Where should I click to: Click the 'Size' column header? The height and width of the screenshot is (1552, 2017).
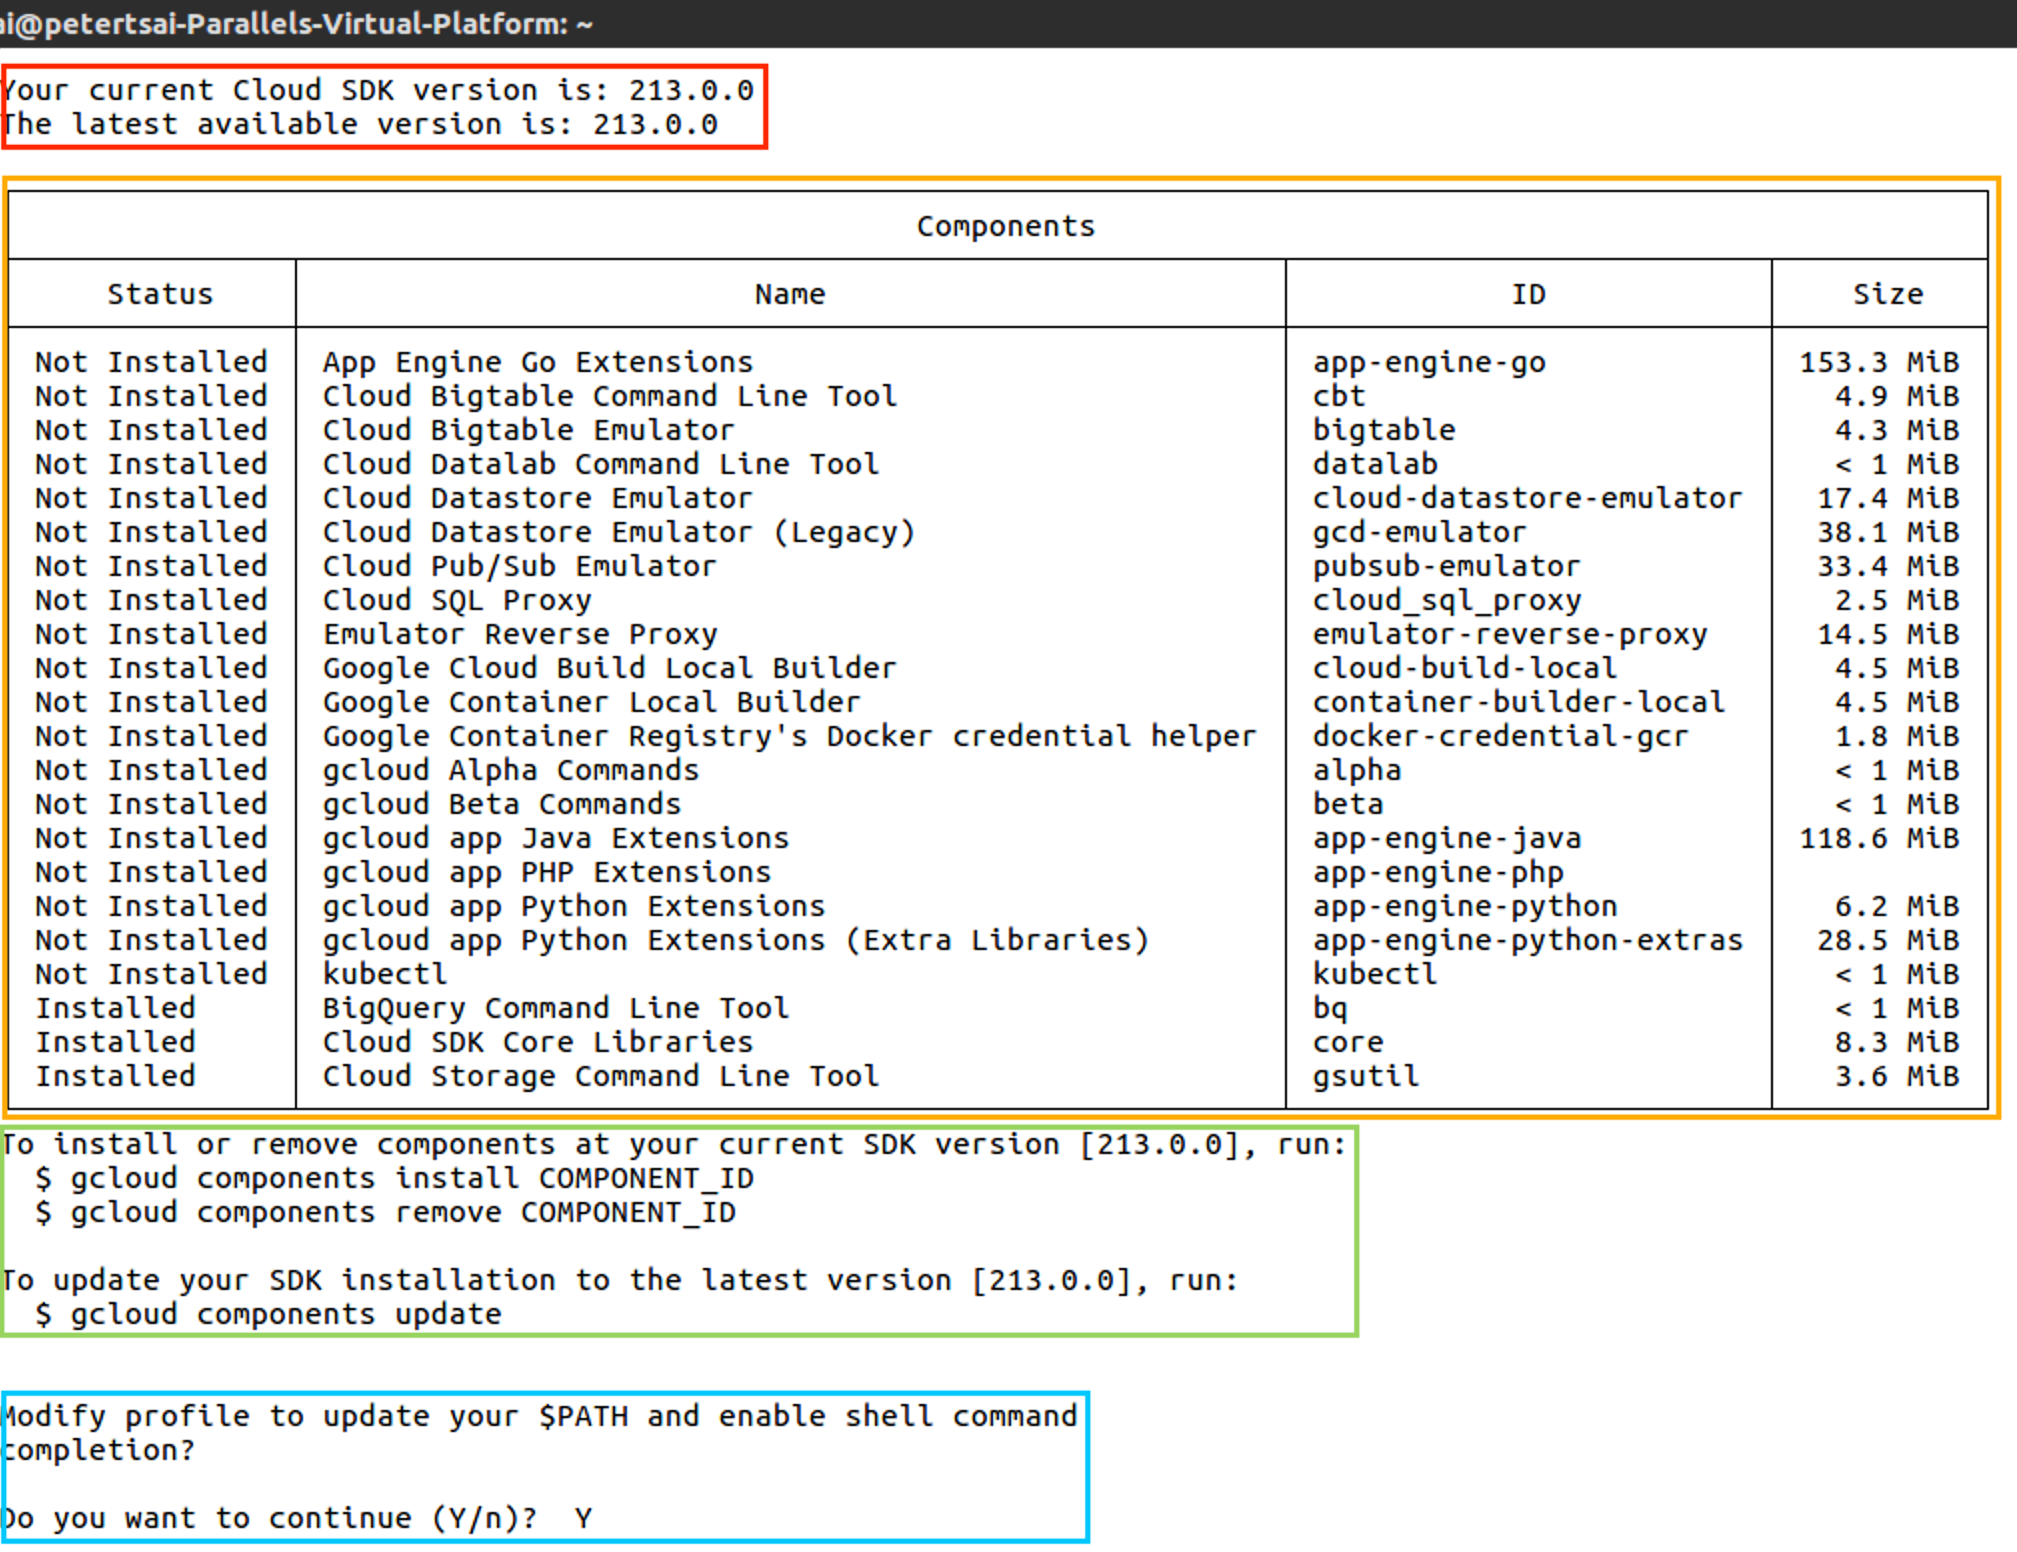(1887, 294)
